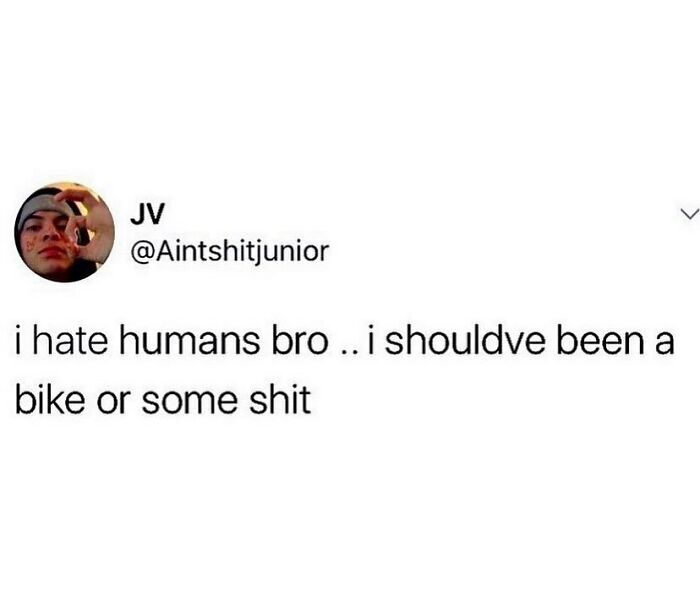700x602 pixels.
Task: Click the gray beanie in the avatar
Action: coord(41,207)
